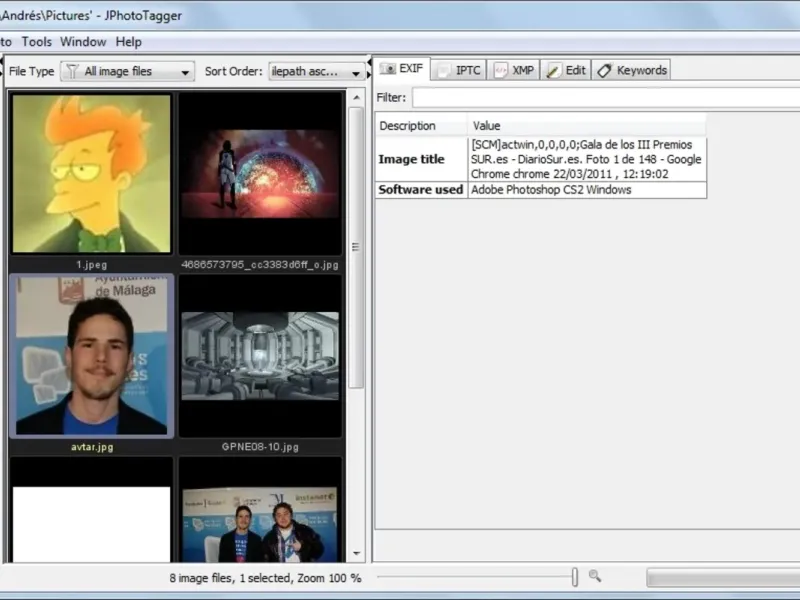
Task: Click the thumbnail zoom slider handle
Action: point(574,577)
